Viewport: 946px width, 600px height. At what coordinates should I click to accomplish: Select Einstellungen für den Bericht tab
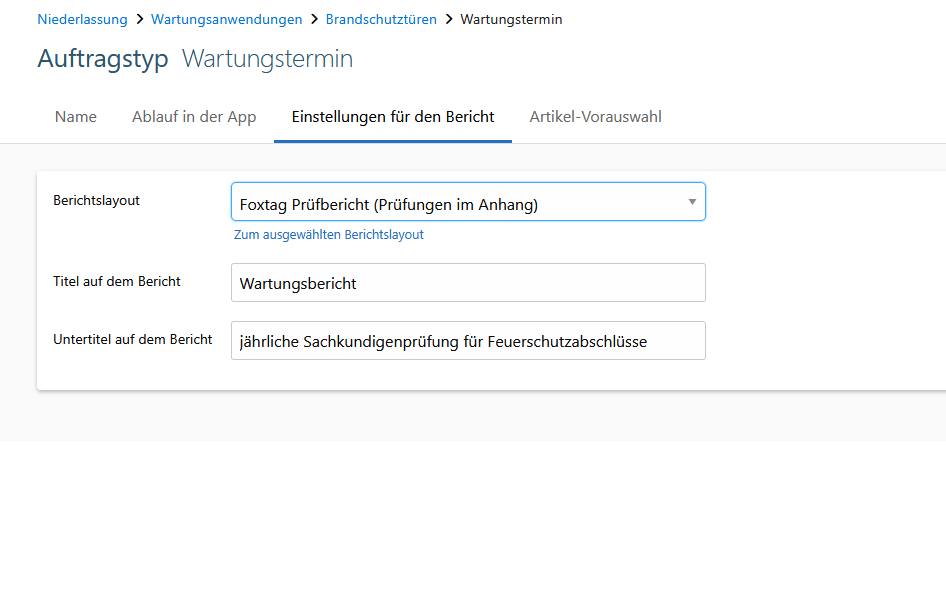tap(393, 117)
